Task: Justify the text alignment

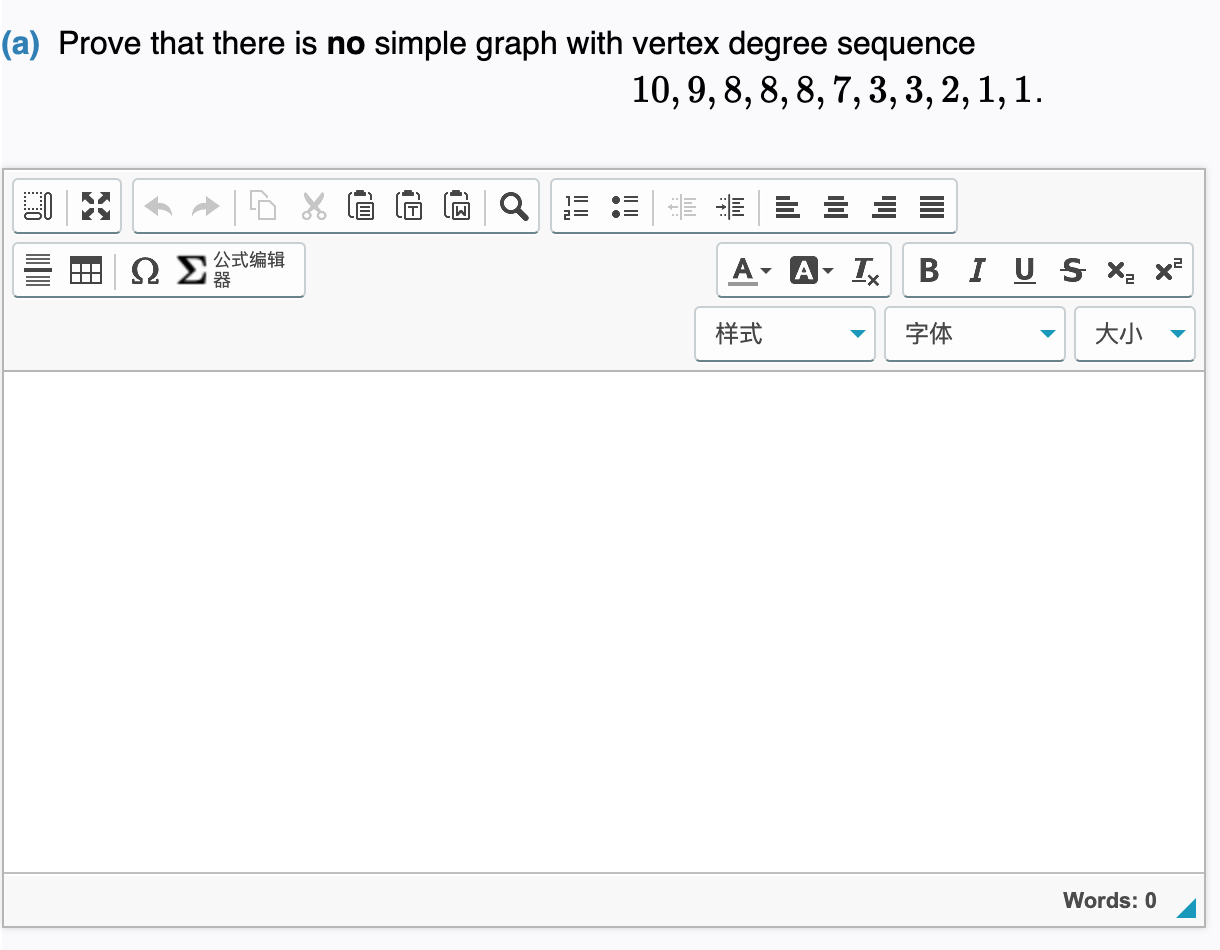Action: pyautogui.click(x=932, y=207)
